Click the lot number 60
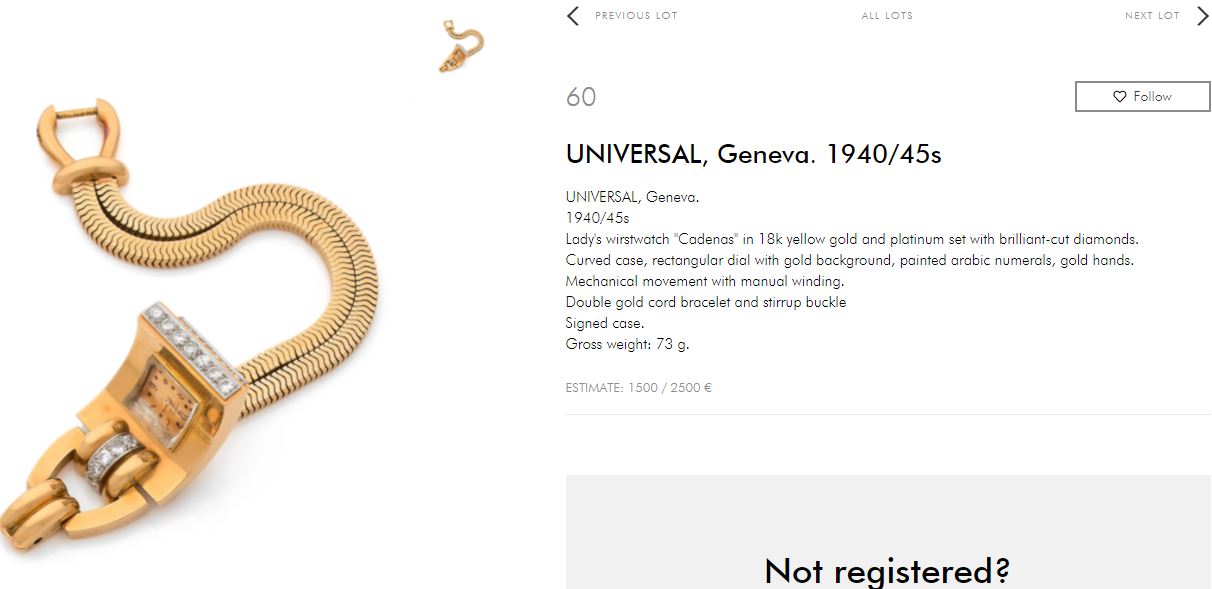 [581, 97]
